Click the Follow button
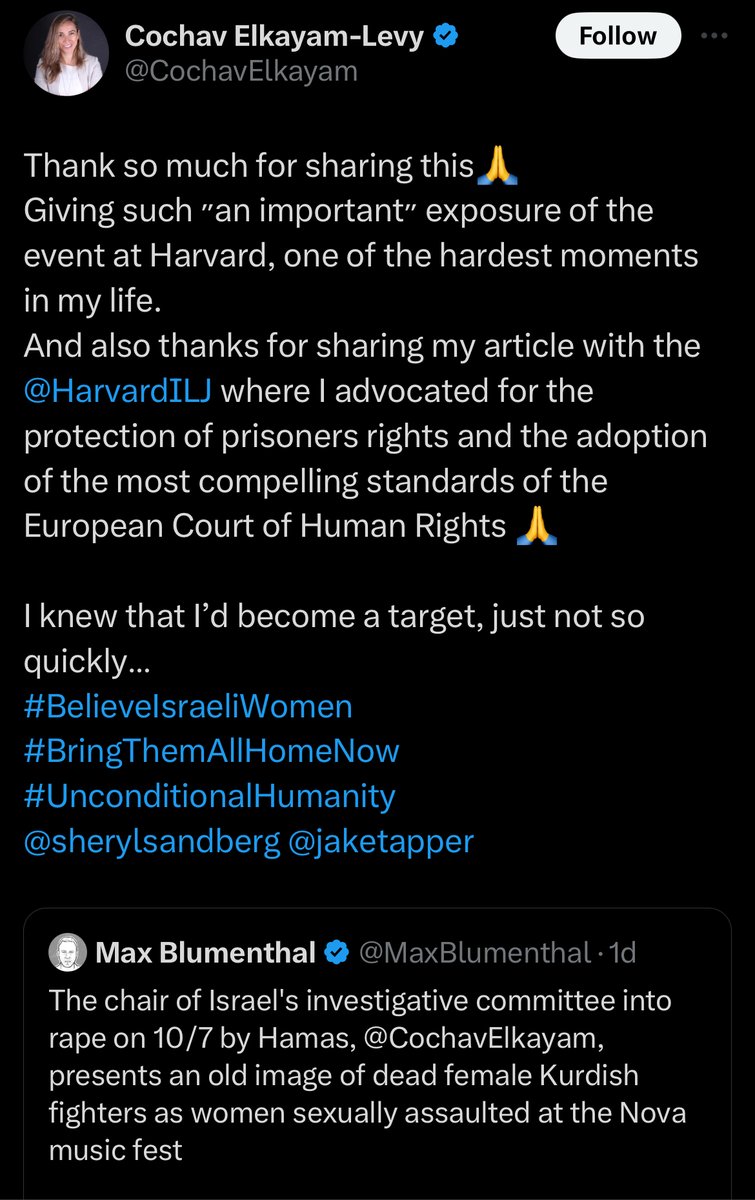Viewport: 755px width, 1200px height. (x=618, y=37)
